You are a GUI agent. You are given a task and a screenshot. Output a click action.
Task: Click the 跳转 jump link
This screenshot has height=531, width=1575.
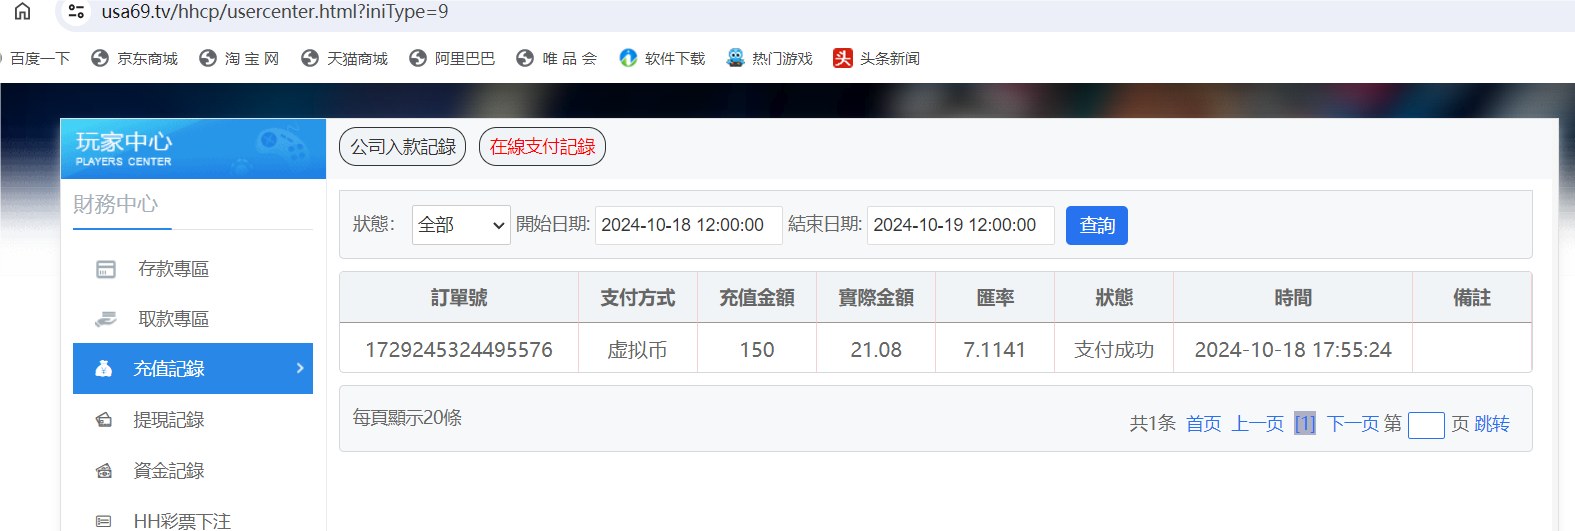(1492, 424)
